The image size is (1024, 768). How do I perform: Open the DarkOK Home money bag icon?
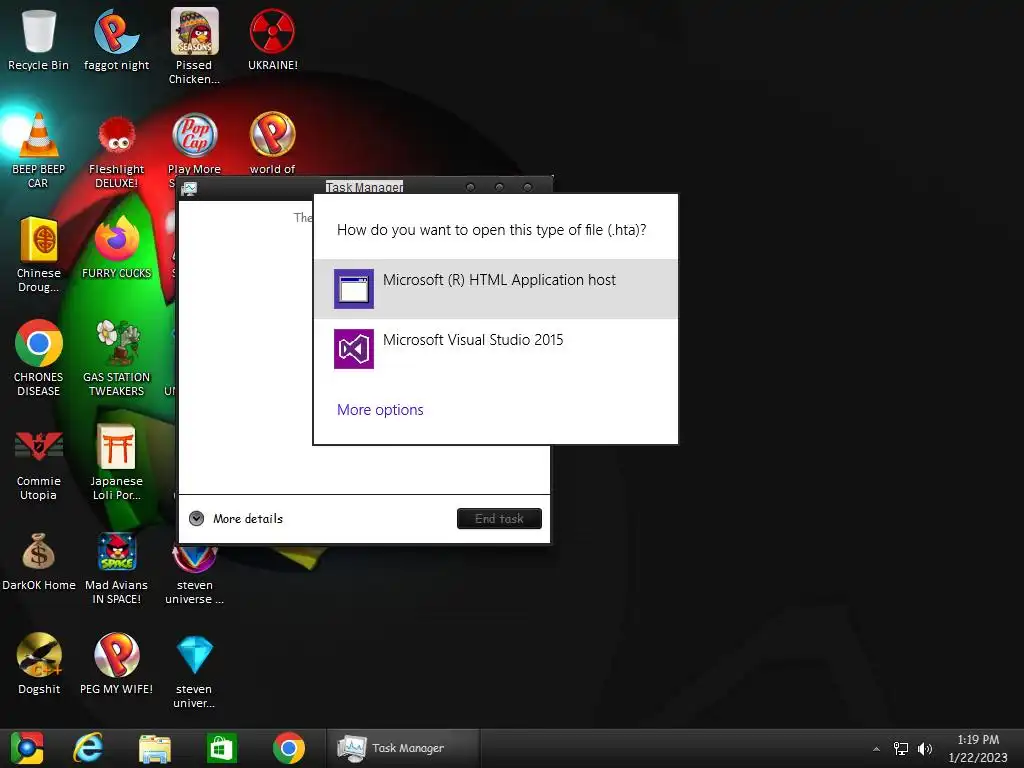coord(39,560)
